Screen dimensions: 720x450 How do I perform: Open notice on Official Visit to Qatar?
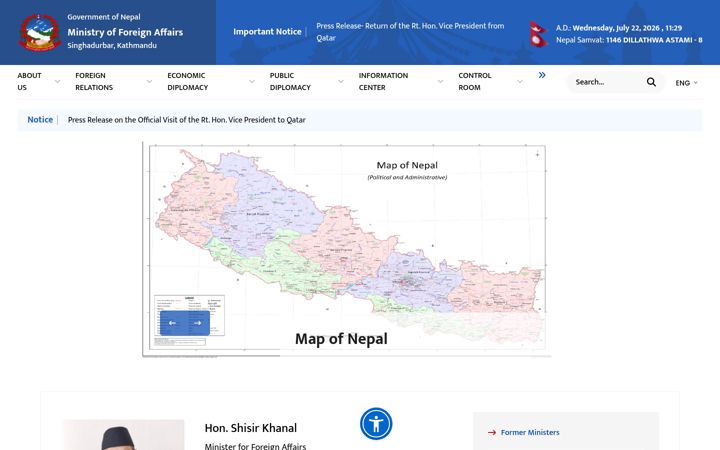[x=186, y=120]
